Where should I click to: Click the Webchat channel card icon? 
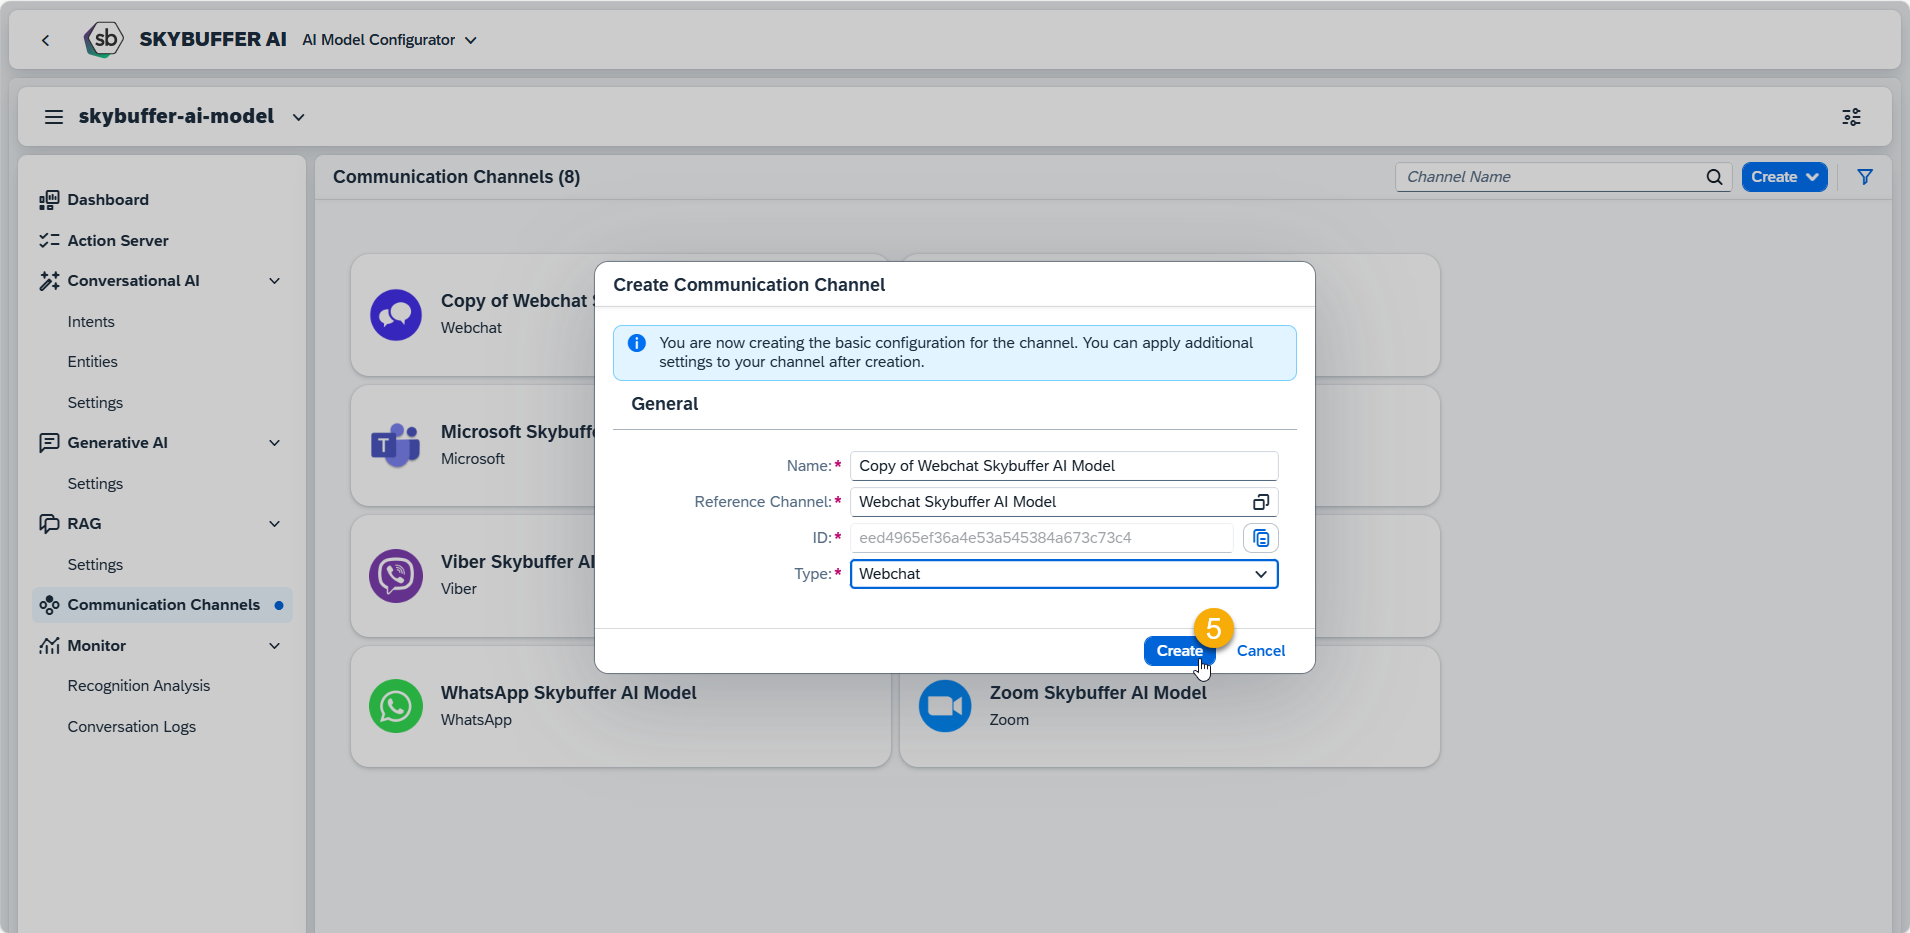[x=396, y=315]
